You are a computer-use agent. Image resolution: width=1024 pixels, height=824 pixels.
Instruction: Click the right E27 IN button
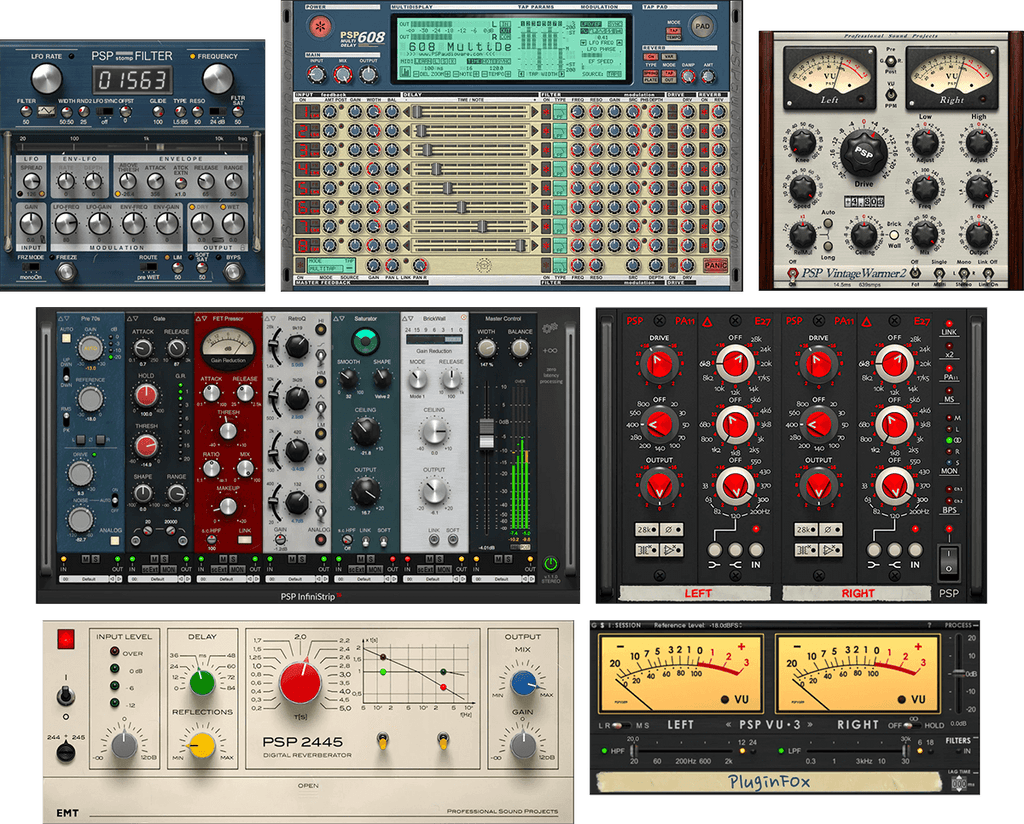[915, 550]
